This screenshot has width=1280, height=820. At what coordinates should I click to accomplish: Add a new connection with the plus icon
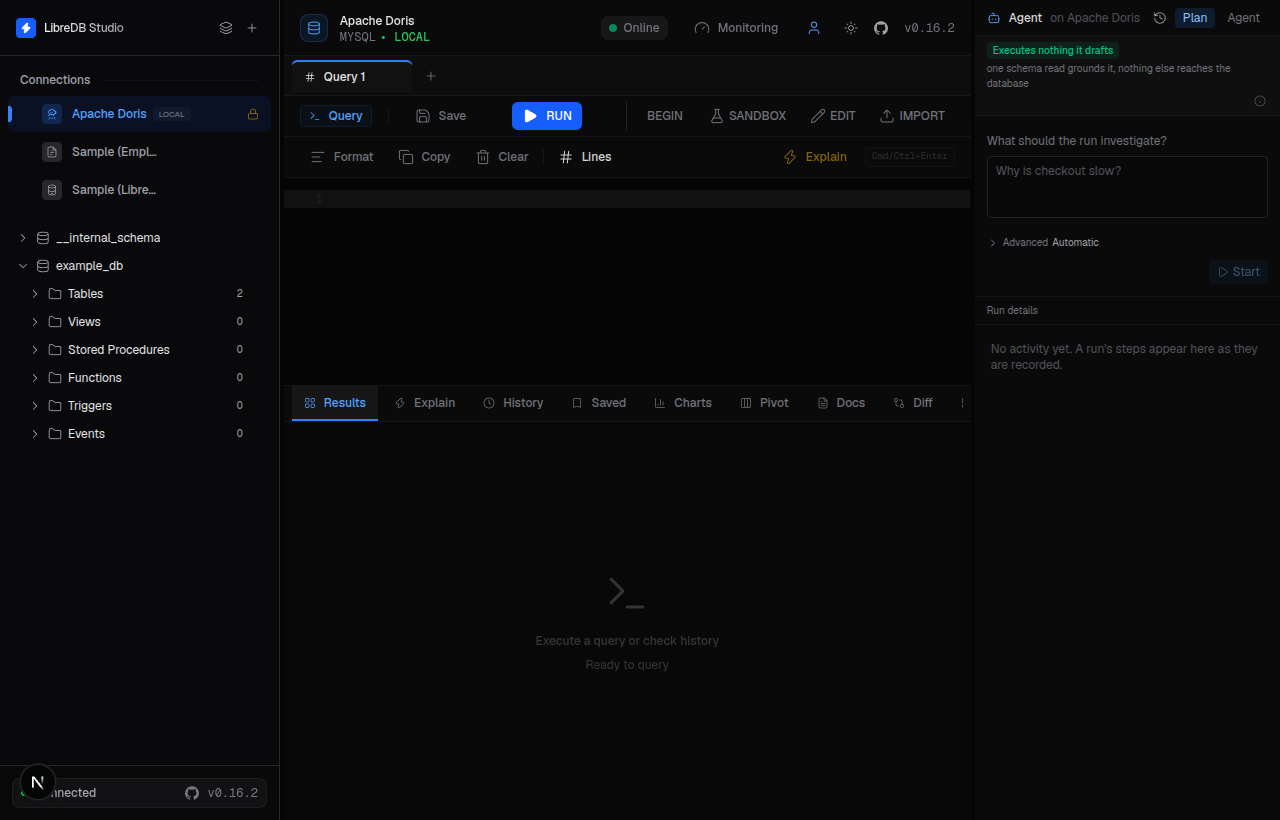pyautogui.click(x=252, y=28)
